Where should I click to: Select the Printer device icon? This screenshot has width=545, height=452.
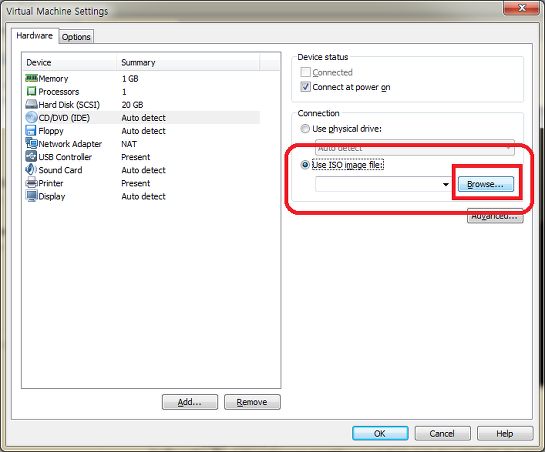click(x=31, y=183)
